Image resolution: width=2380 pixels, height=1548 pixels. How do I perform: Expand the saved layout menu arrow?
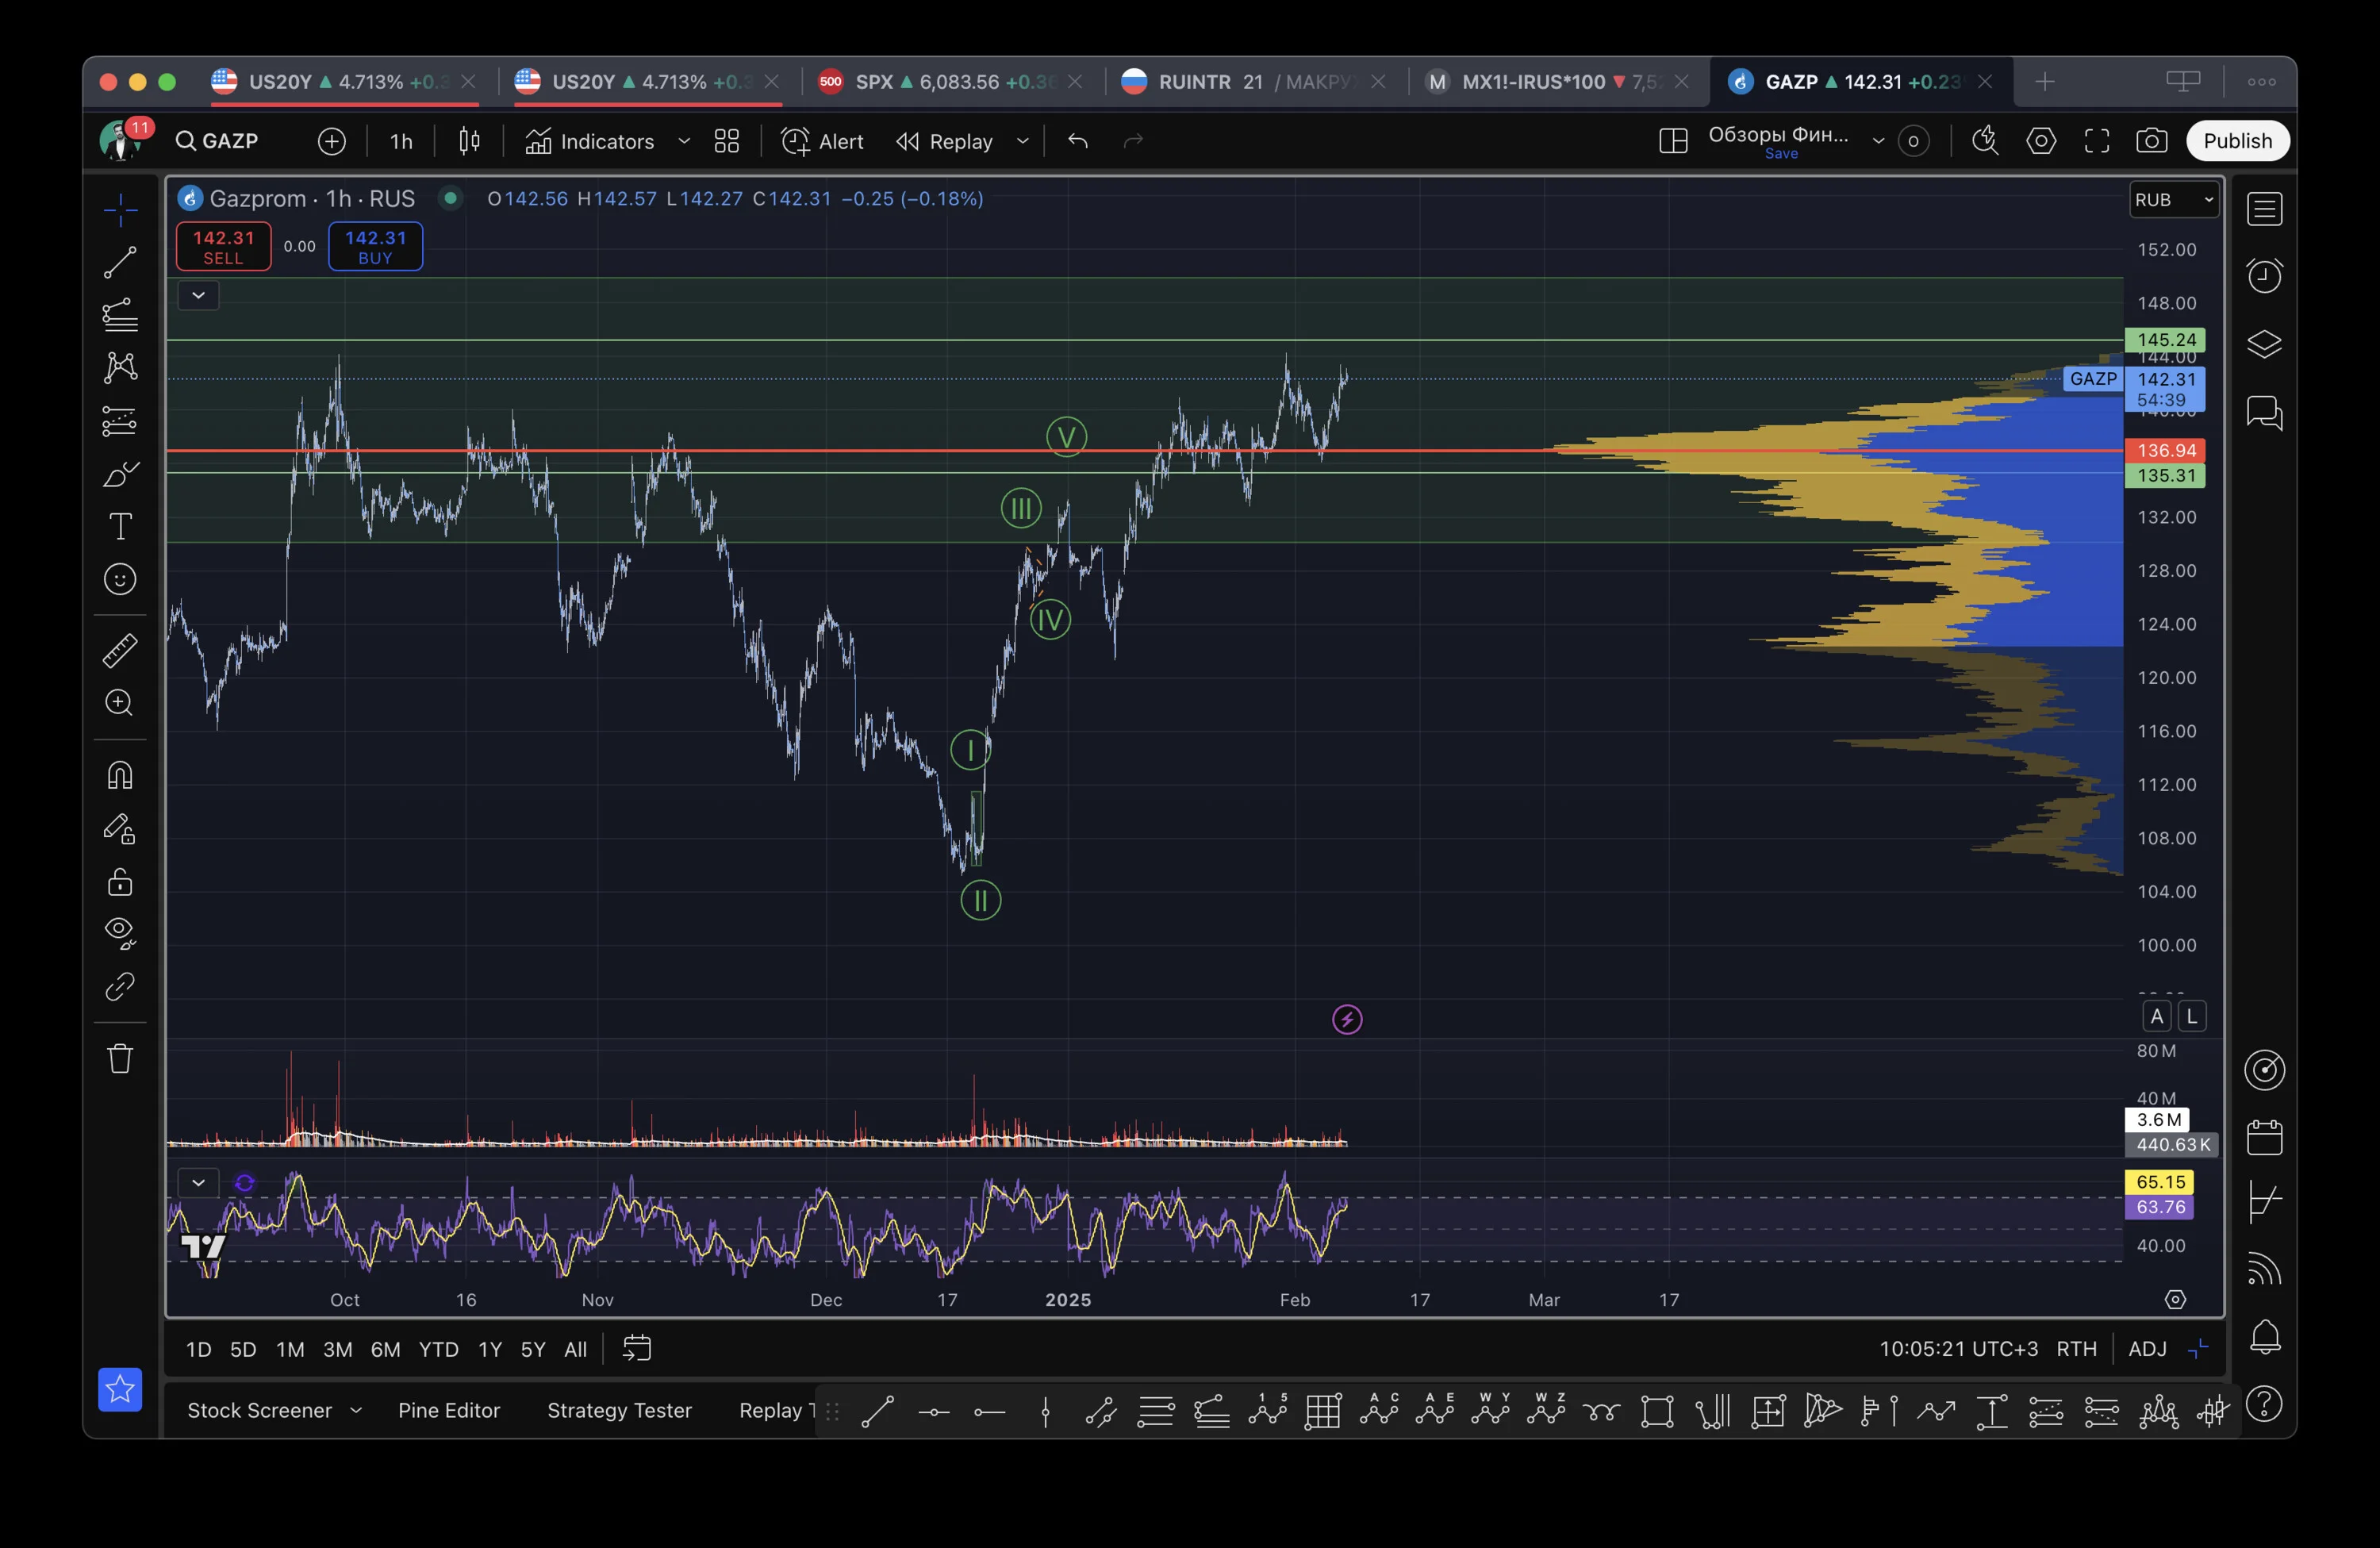coord(1878,141)
